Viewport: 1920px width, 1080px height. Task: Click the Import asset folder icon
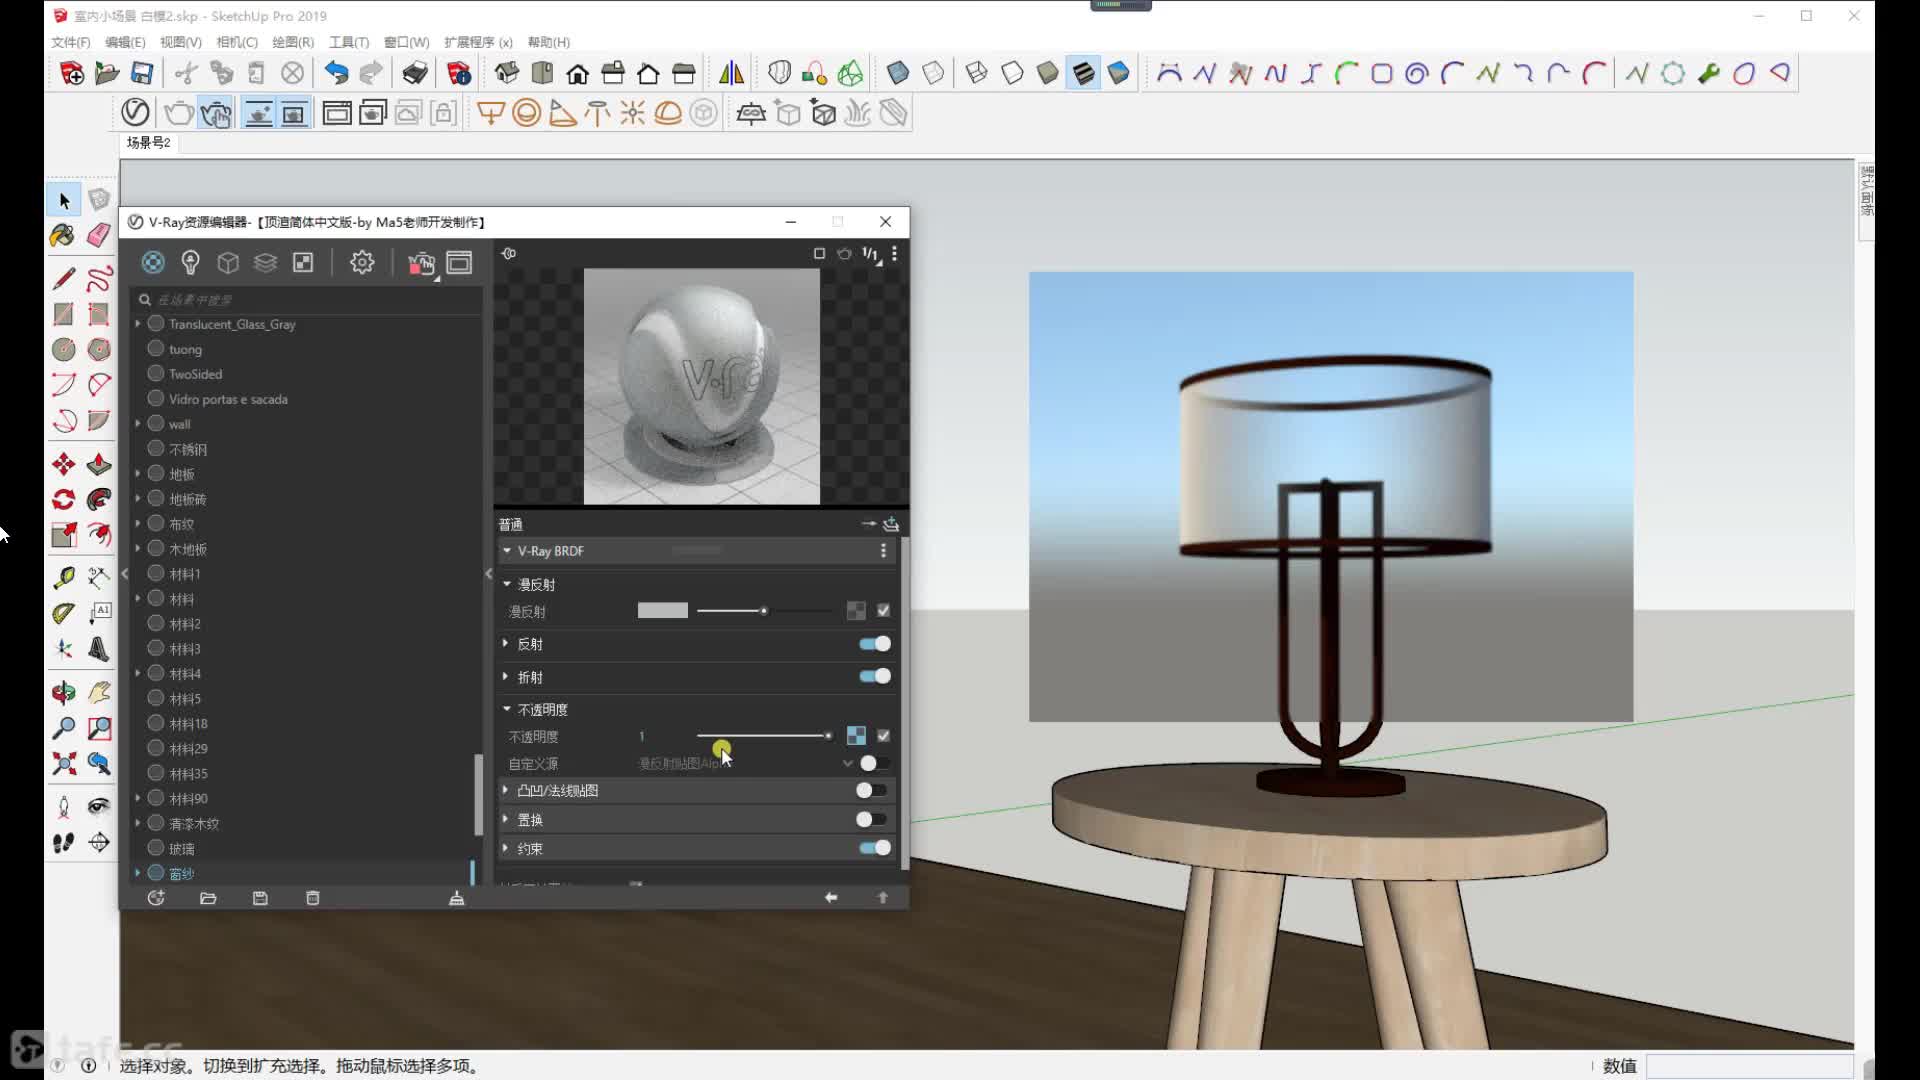(x=208, y=898)
